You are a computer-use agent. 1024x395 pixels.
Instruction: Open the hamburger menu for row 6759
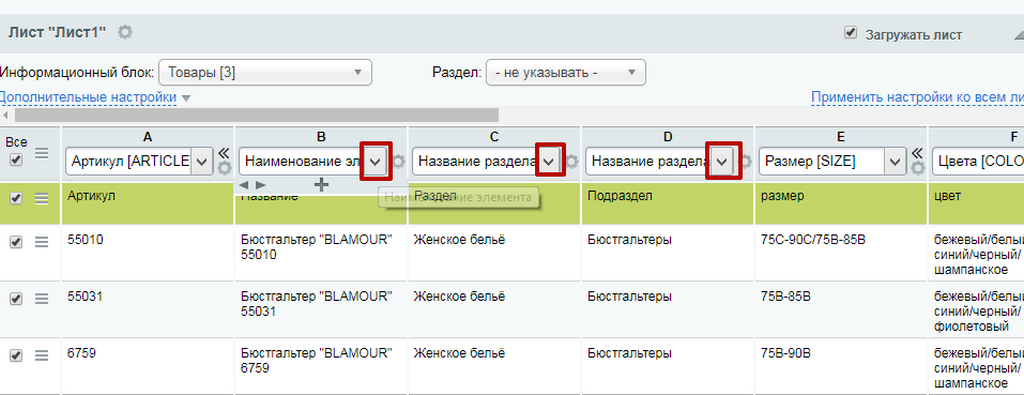pos(42,356)
